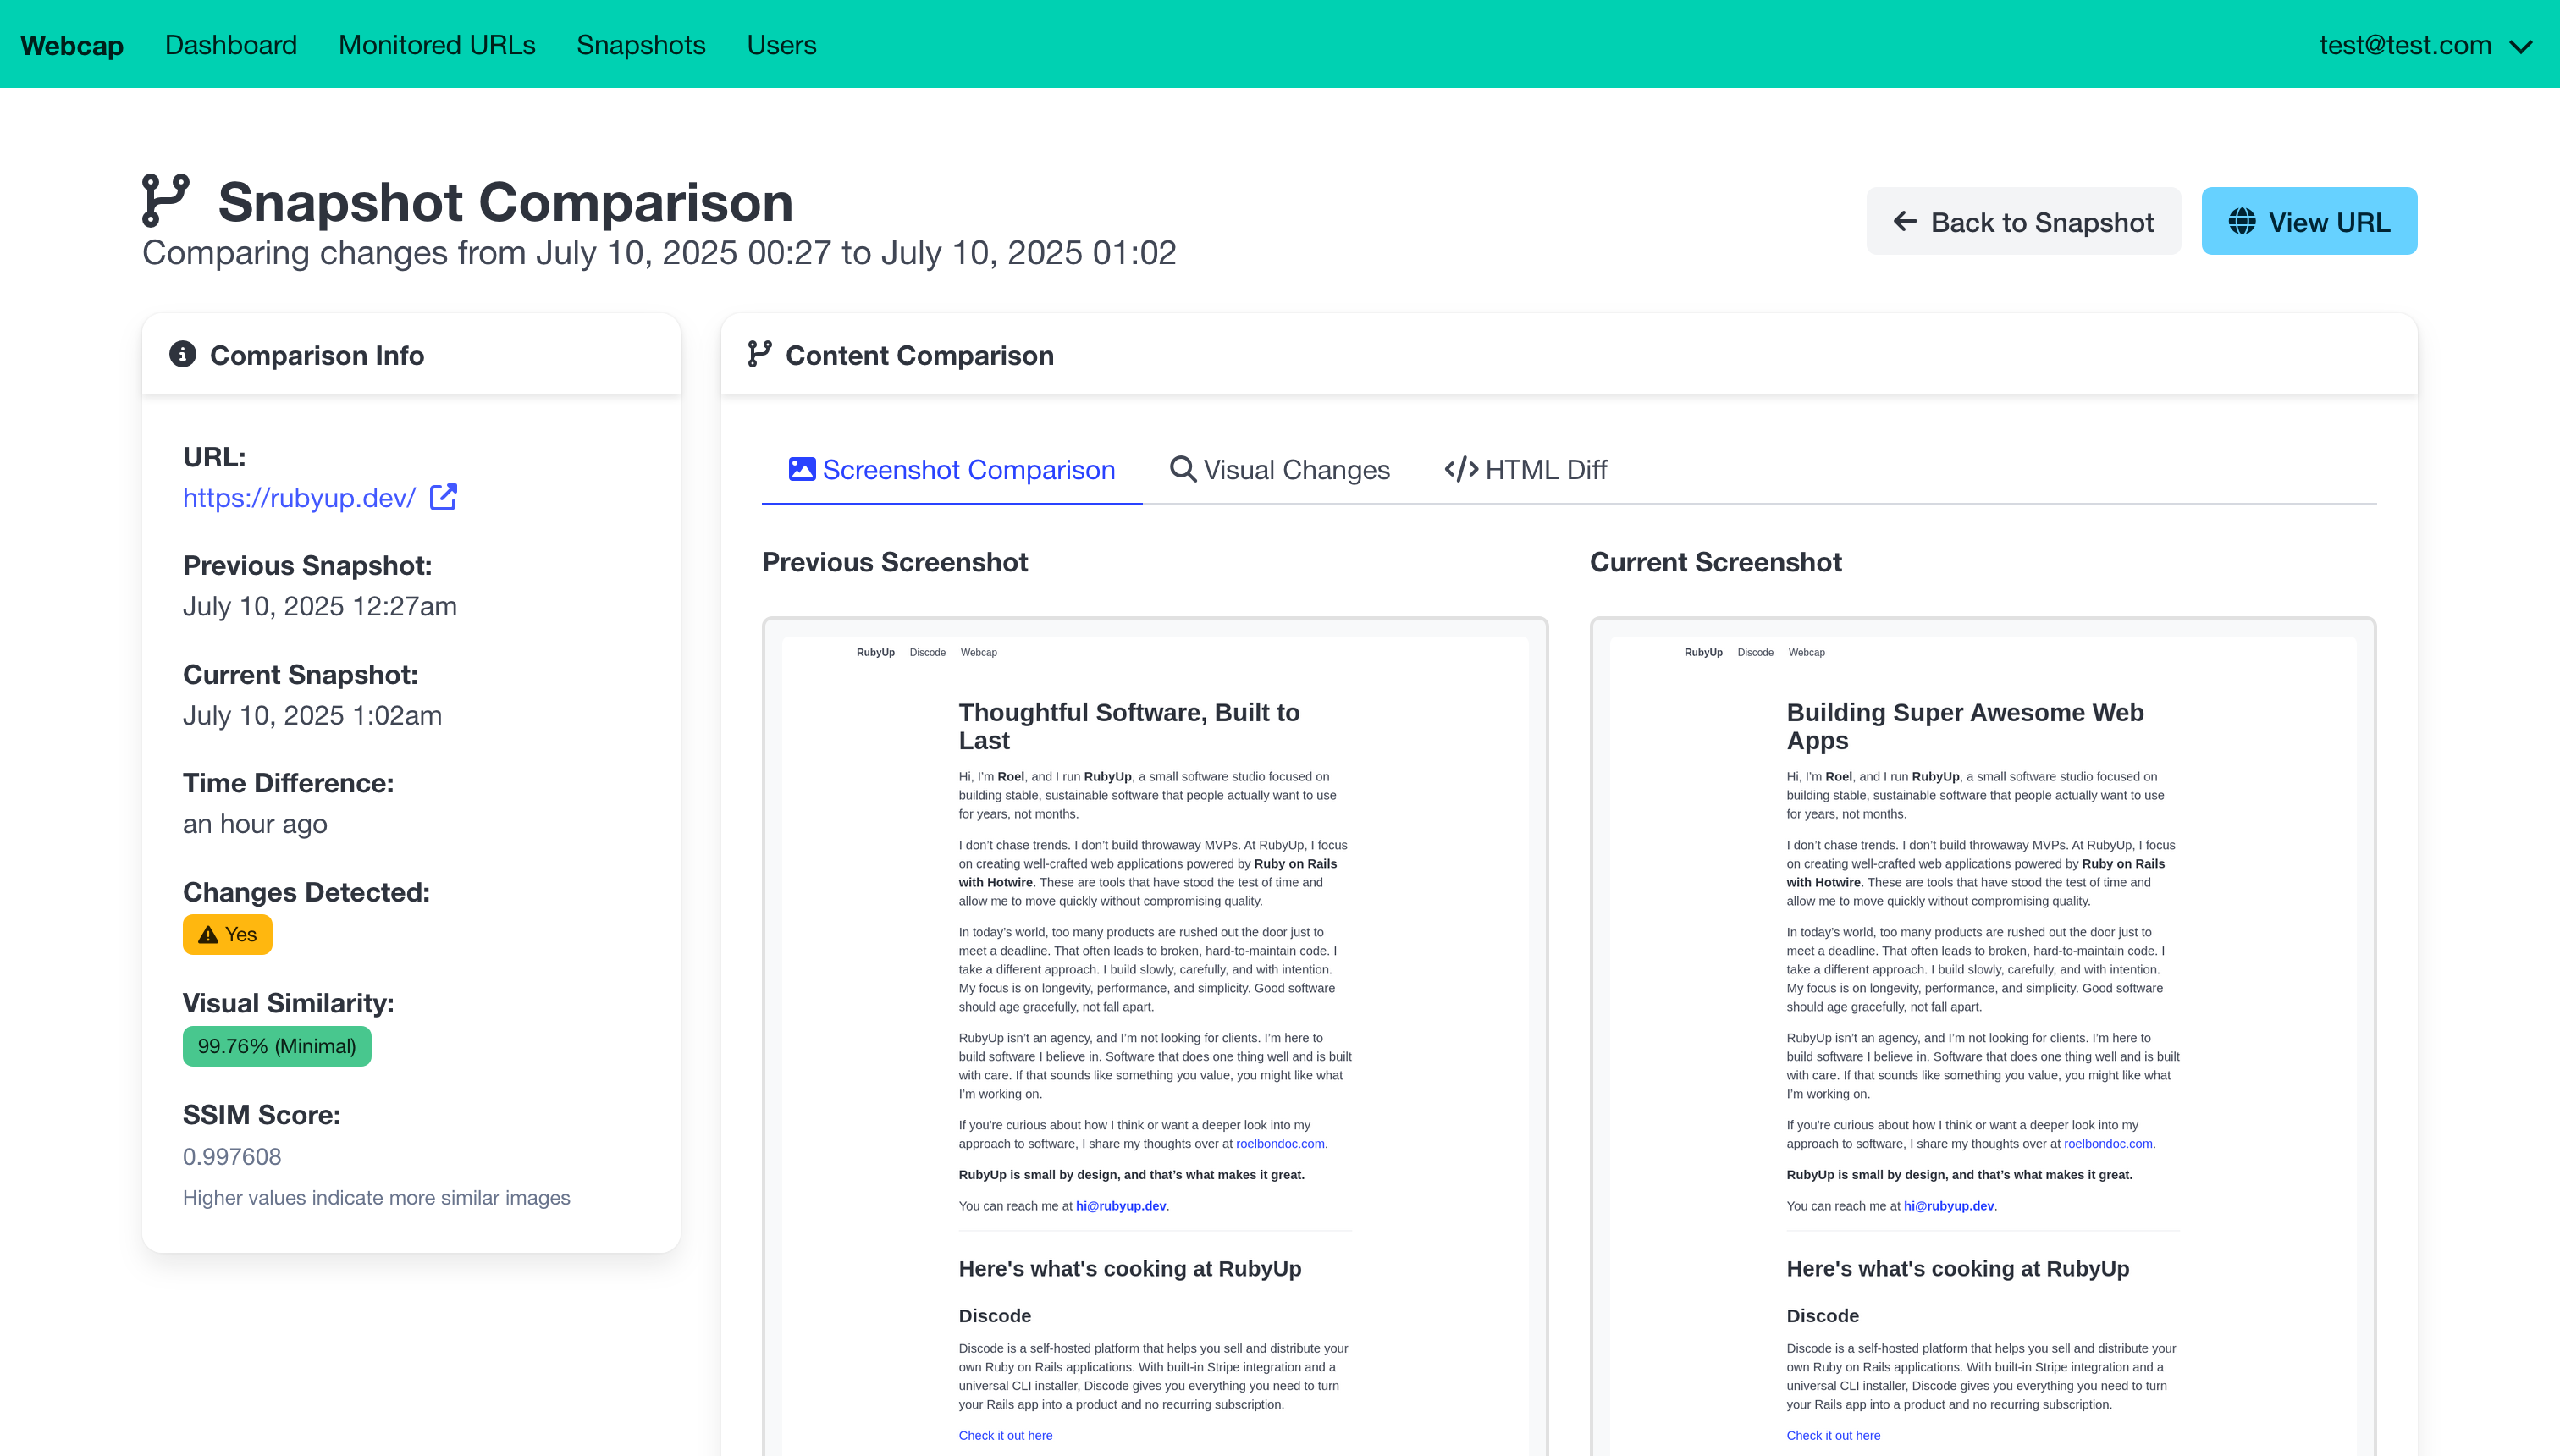Click the July 10, 2025 12:27am previous snapshot date
Image resolution: width=2560 pixels, height=1456 pixels.
pos(320,606)
